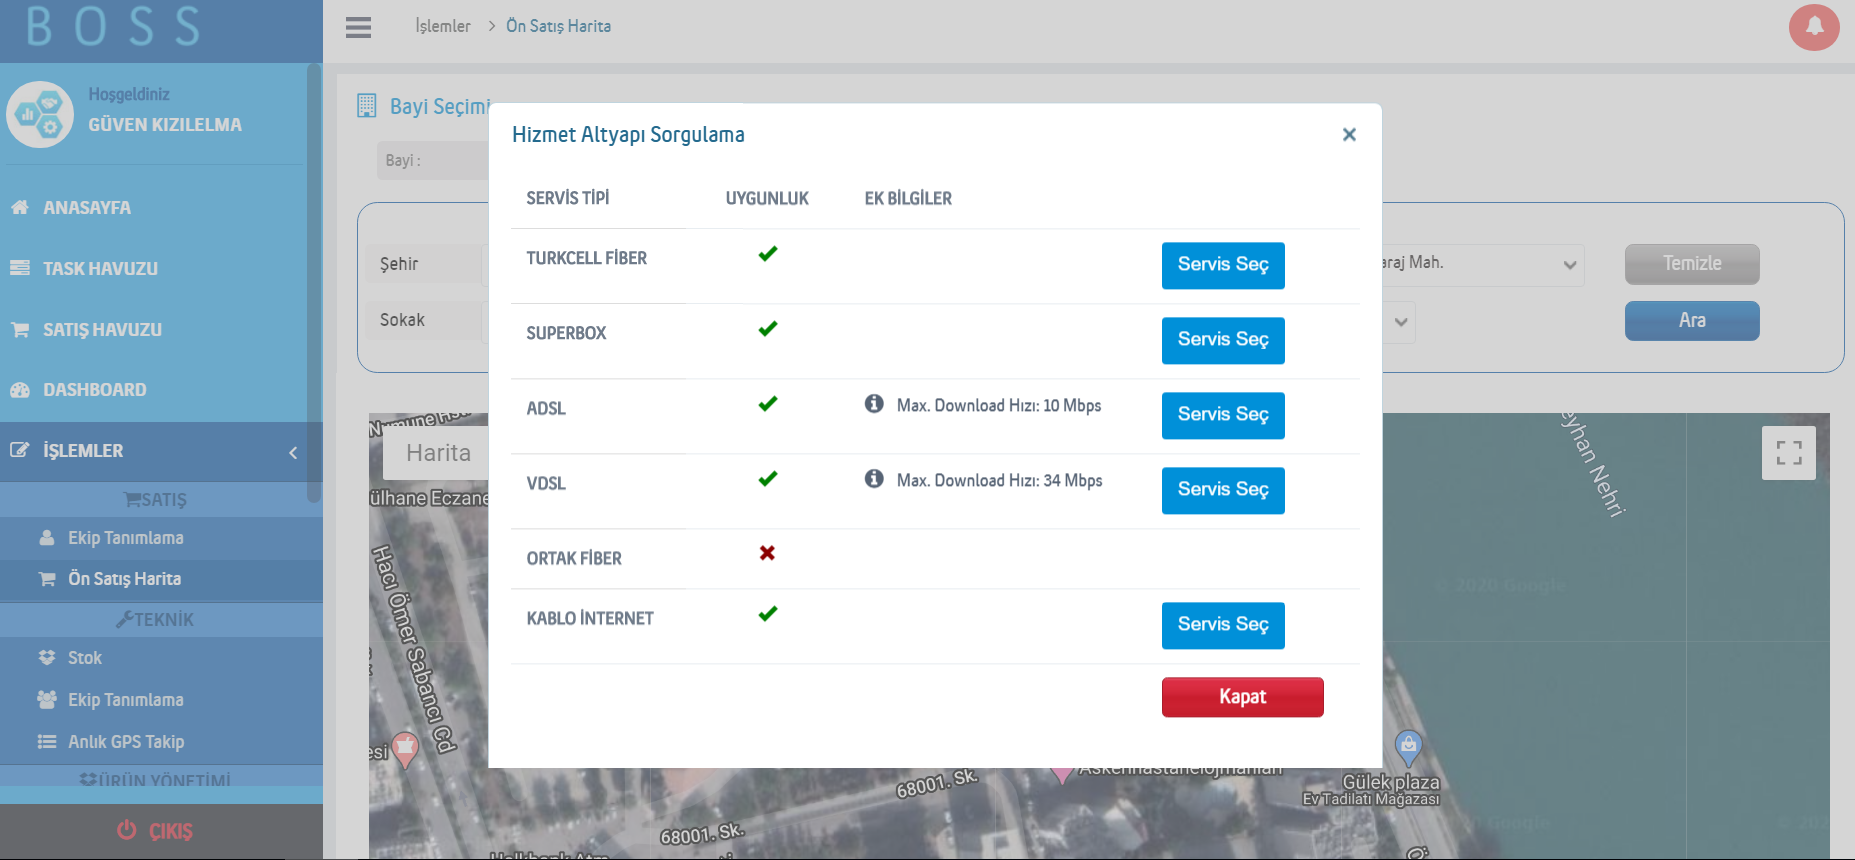The image size is (1855, 860).
Task: Click the SUPERBOX row label
Action: click(566, 333)
